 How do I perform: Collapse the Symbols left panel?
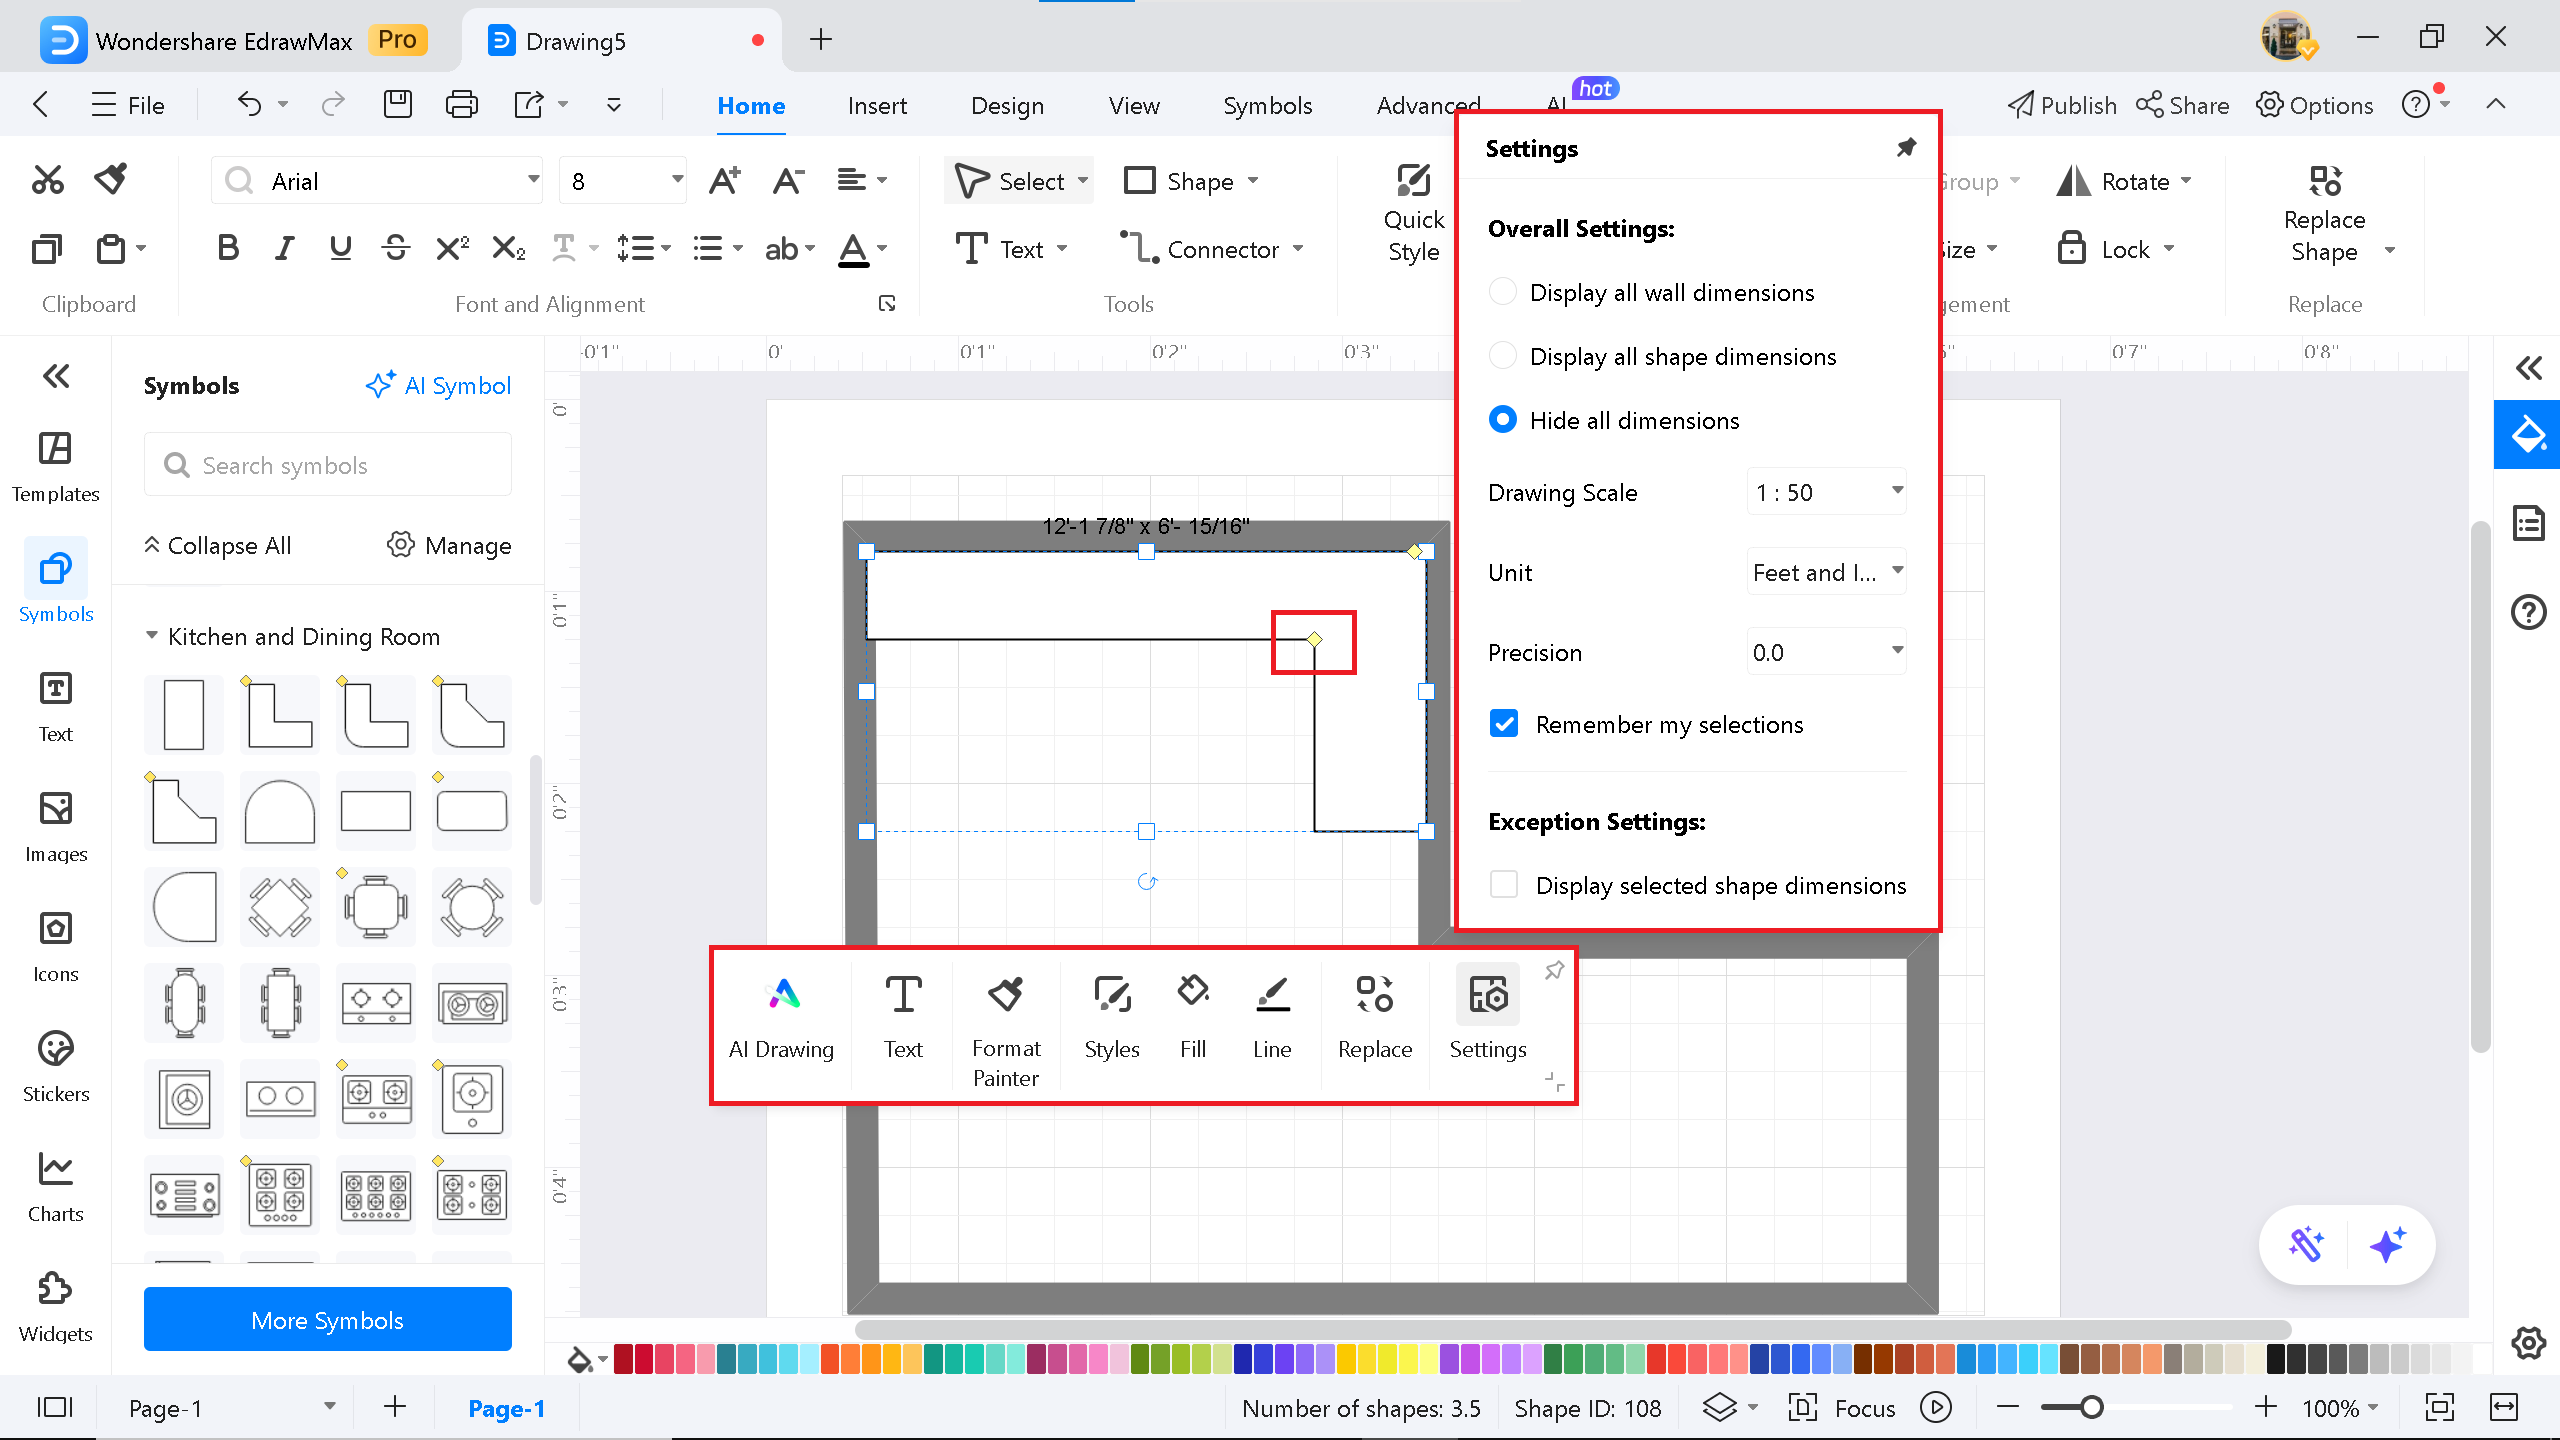tap(56, 376)
